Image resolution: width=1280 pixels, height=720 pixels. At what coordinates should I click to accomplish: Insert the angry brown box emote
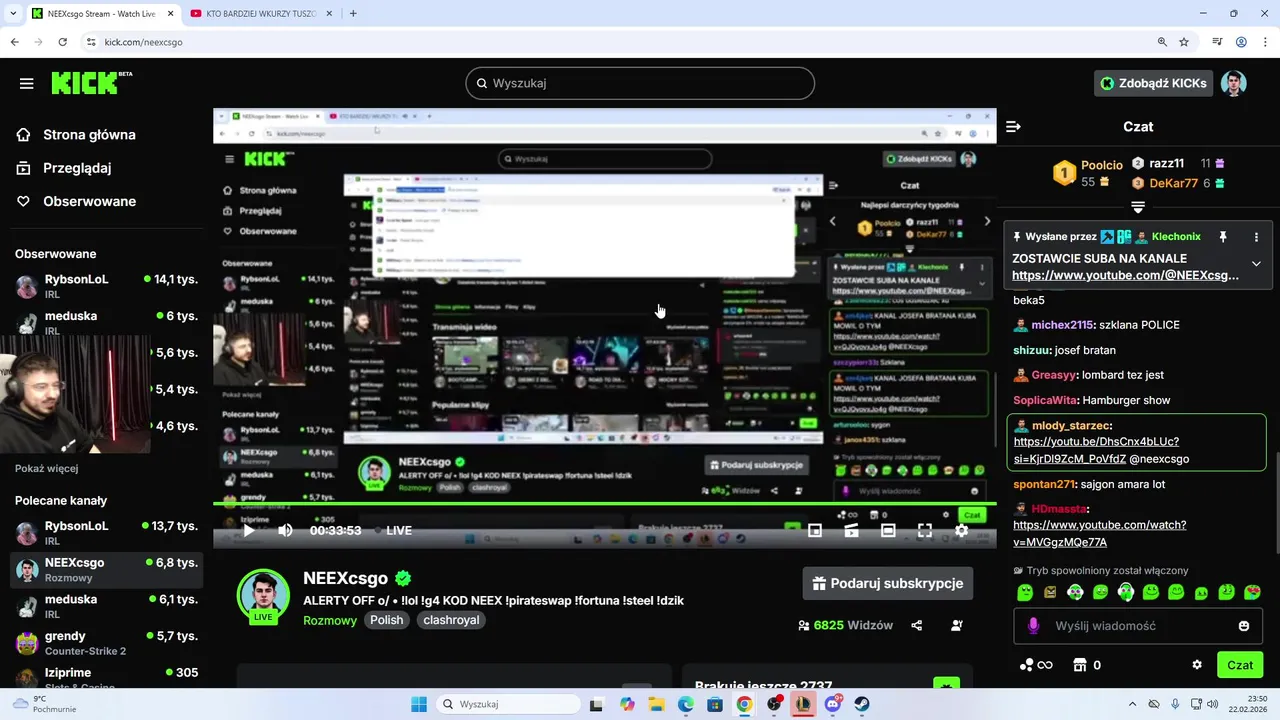[1050, 592]
